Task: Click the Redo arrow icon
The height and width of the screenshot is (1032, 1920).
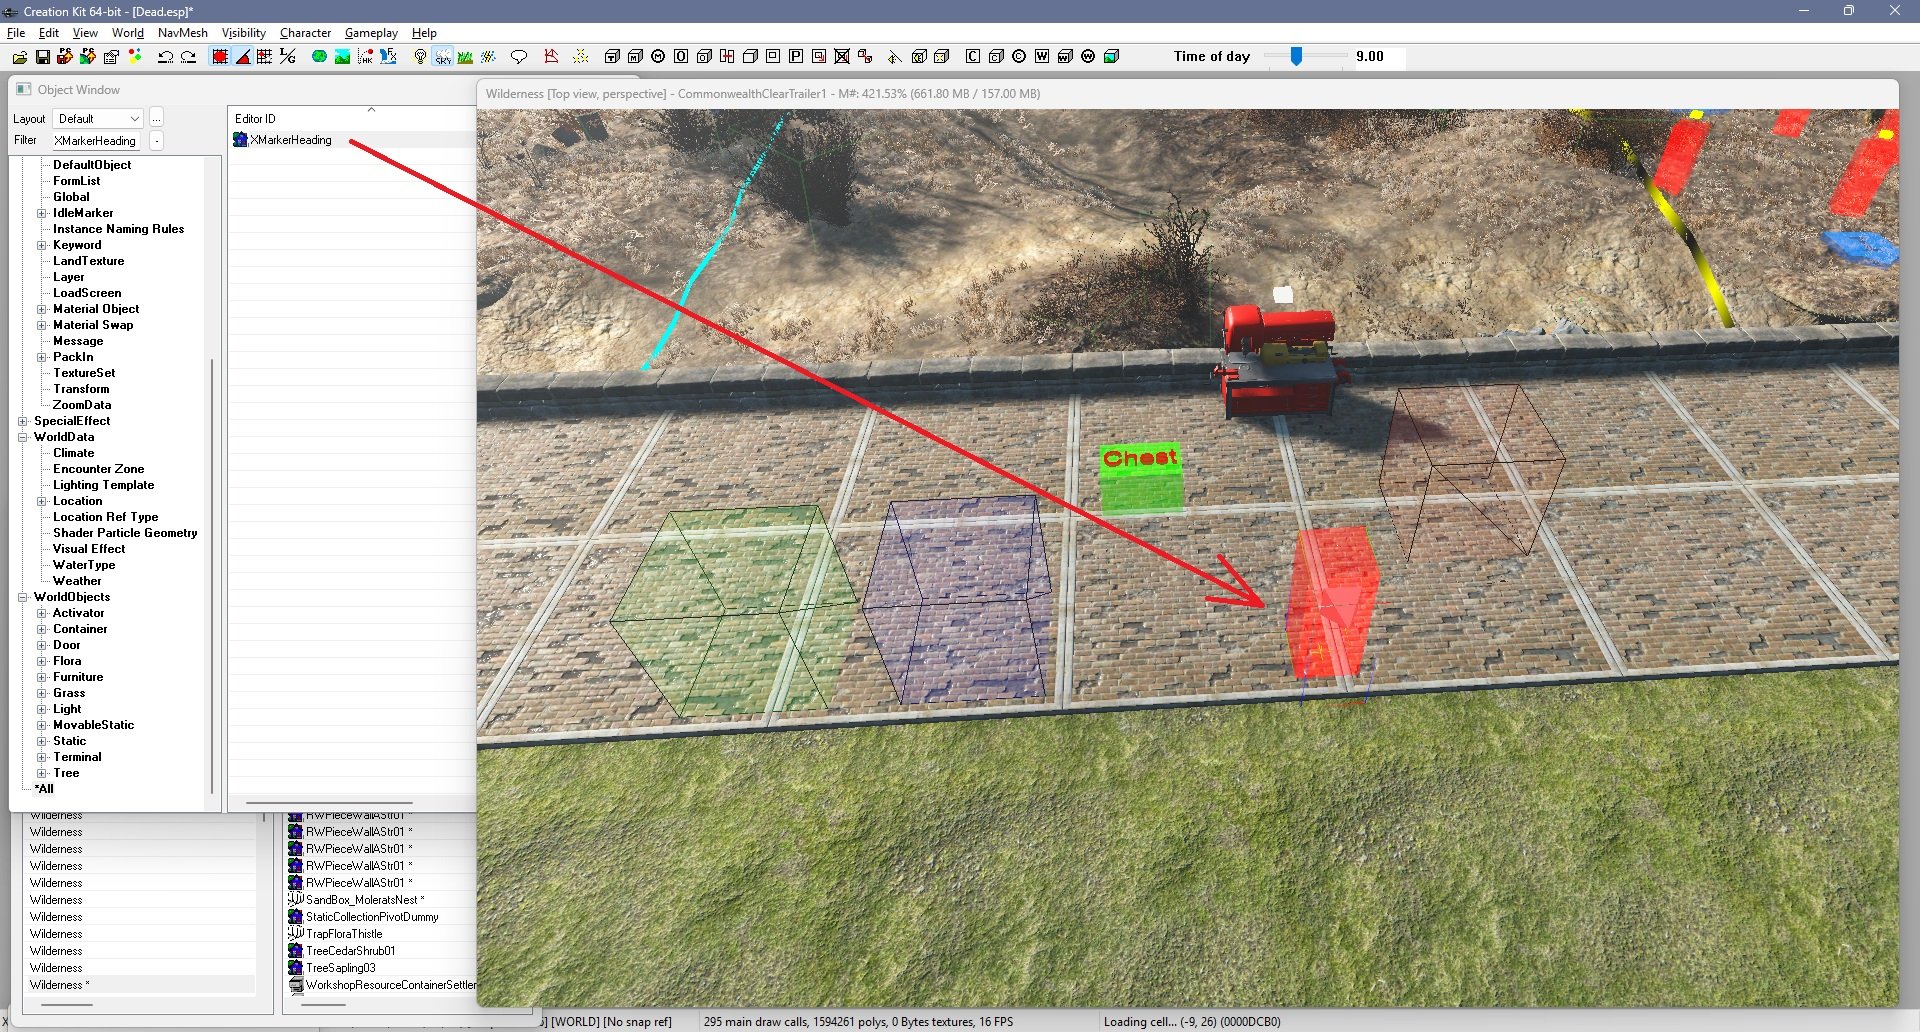Action: pos(188,57)
